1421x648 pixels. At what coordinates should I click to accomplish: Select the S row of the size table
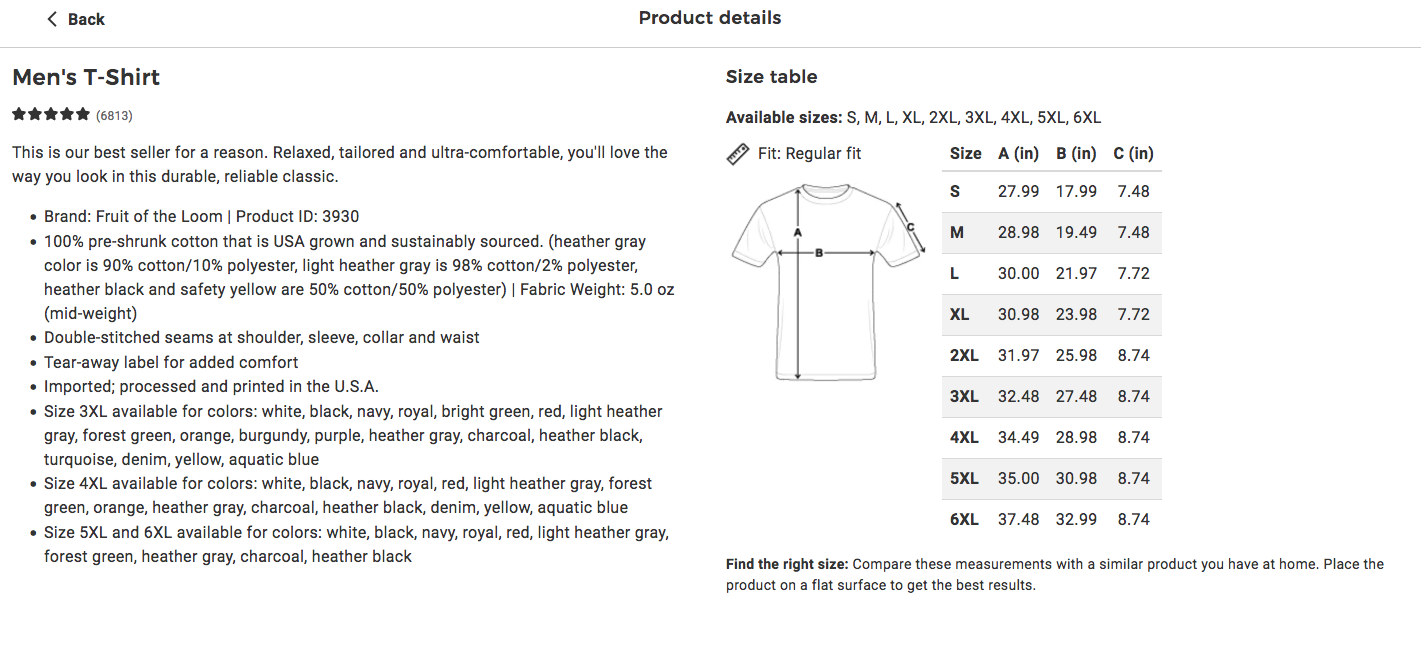coord(1050,191)
